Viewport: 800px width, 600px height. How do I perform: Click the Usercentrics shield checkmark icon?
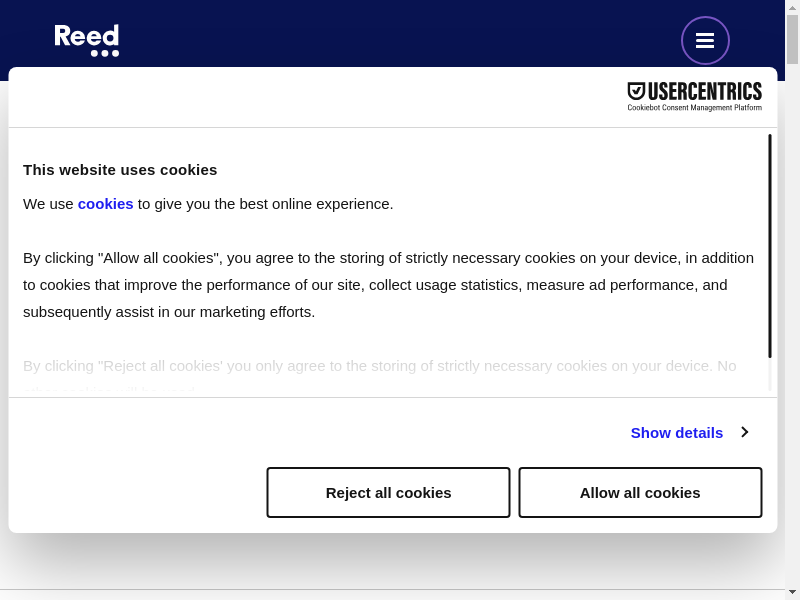[636, 92]
